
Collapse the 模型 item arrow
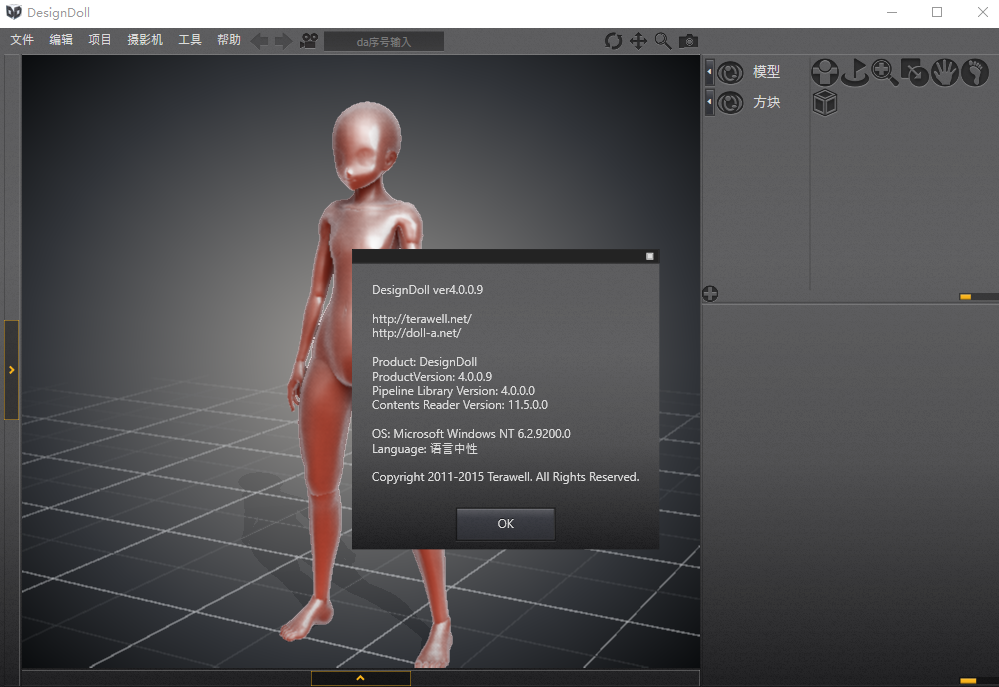(x=709, y=72)
